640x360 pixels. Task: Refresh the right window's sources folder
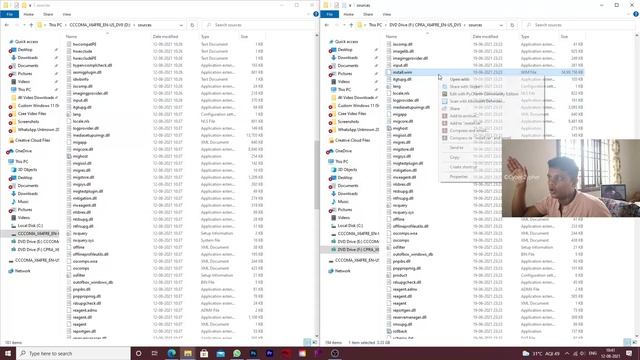click(512, 25)
